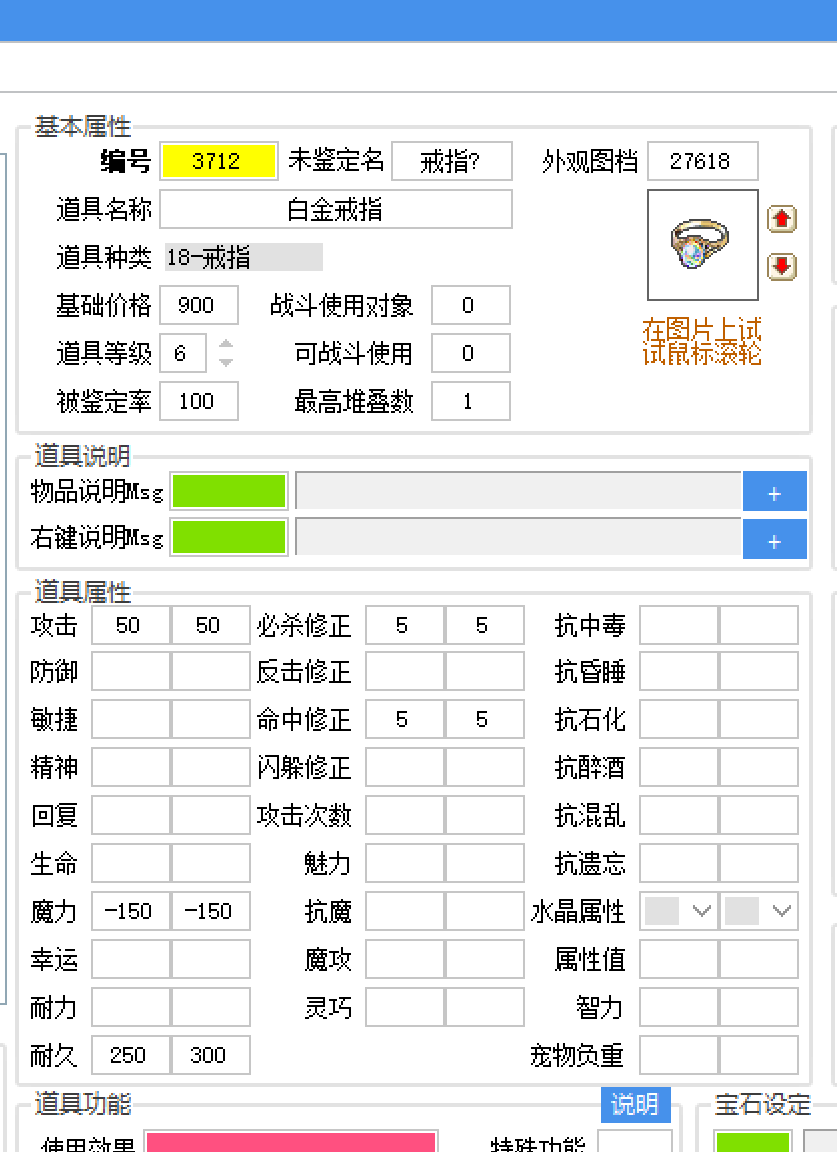This screenshot has width=837, height=1152.
Task: Click the green color swatch for 右键说明Msg
Action: (x=229, y=538)
